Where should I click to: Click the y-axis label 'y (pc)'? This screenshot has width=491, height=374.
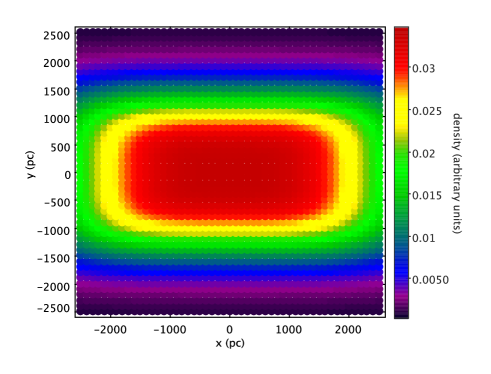tap(31, 165)
